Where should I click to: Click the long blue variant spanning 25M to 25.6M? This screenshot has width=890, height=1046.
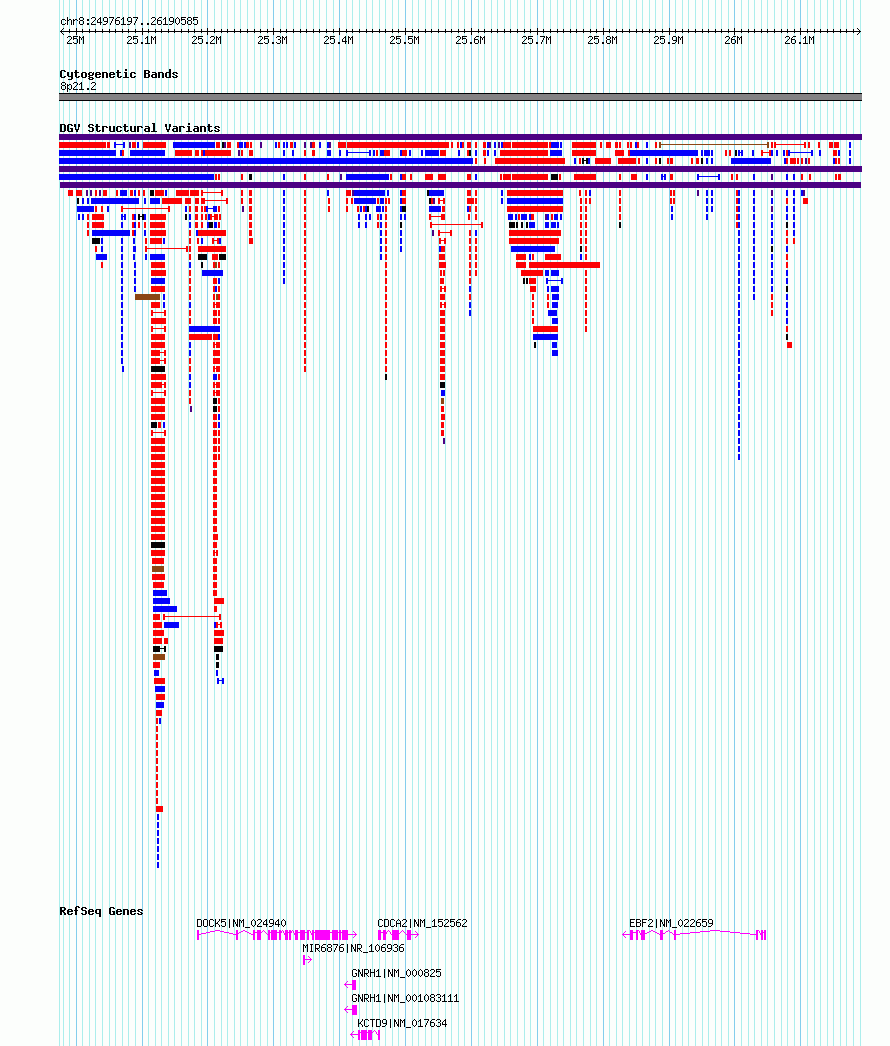click(x=266, y=161)
